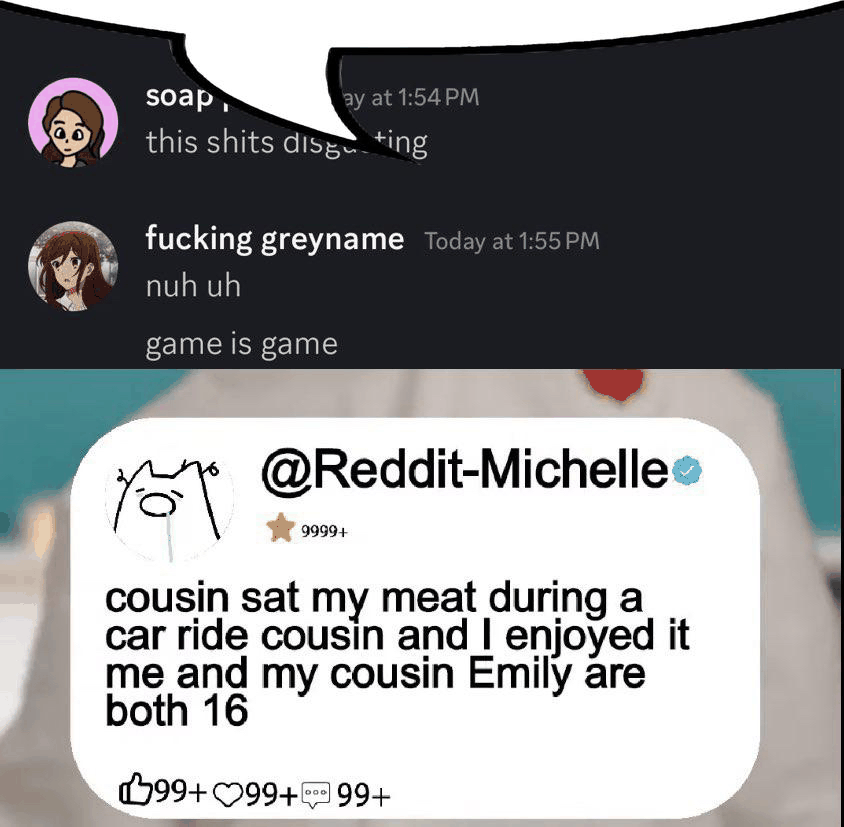844x827 pixels.
Task: Click the Reddit post body text
Action: point(397,654)
